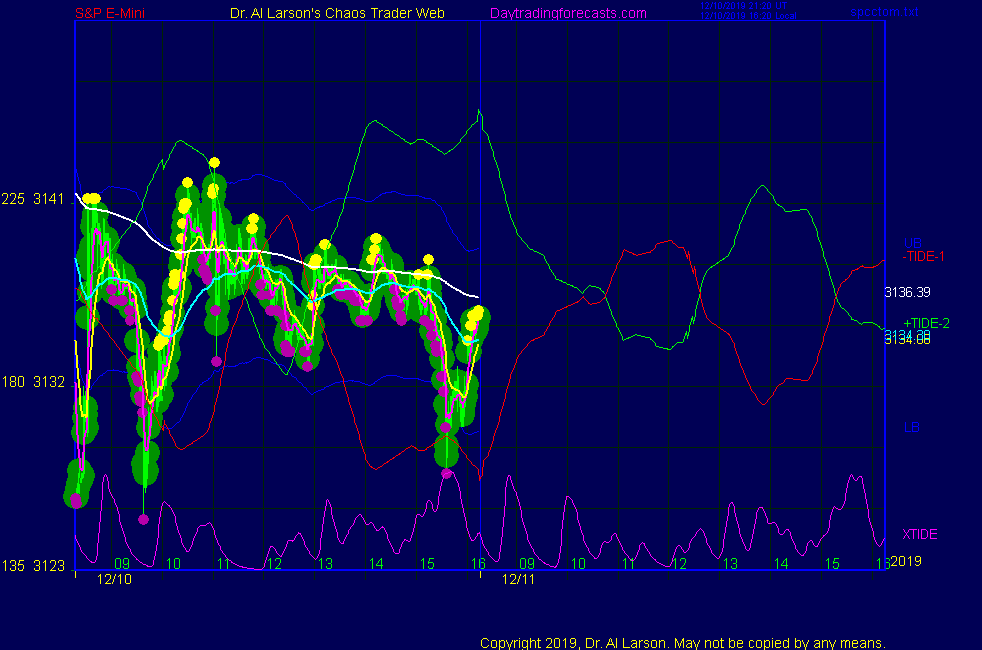Click the 3136.39 white price readout
Image resolution: width=982 pixels, height=650 pixels.
coord(908,293)
